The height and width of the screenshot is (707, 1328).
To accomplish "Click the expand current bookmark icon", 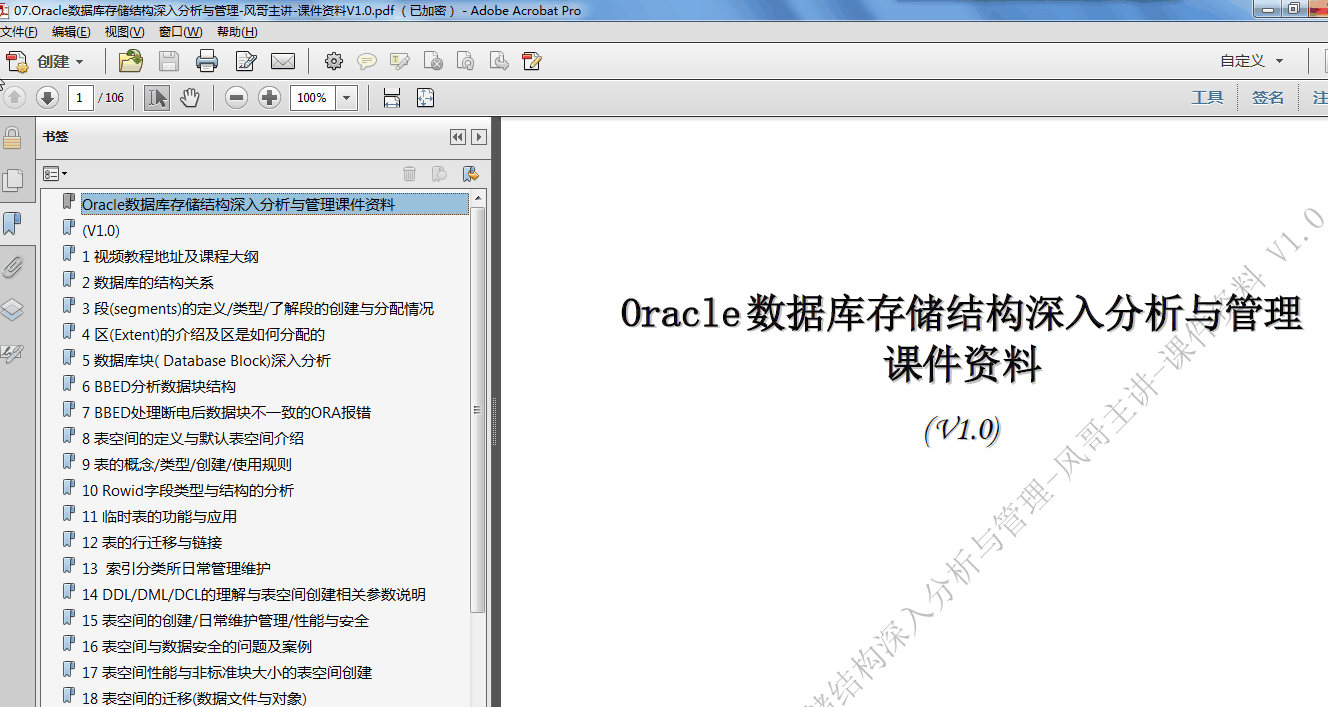I will click(x=470, y=173).
